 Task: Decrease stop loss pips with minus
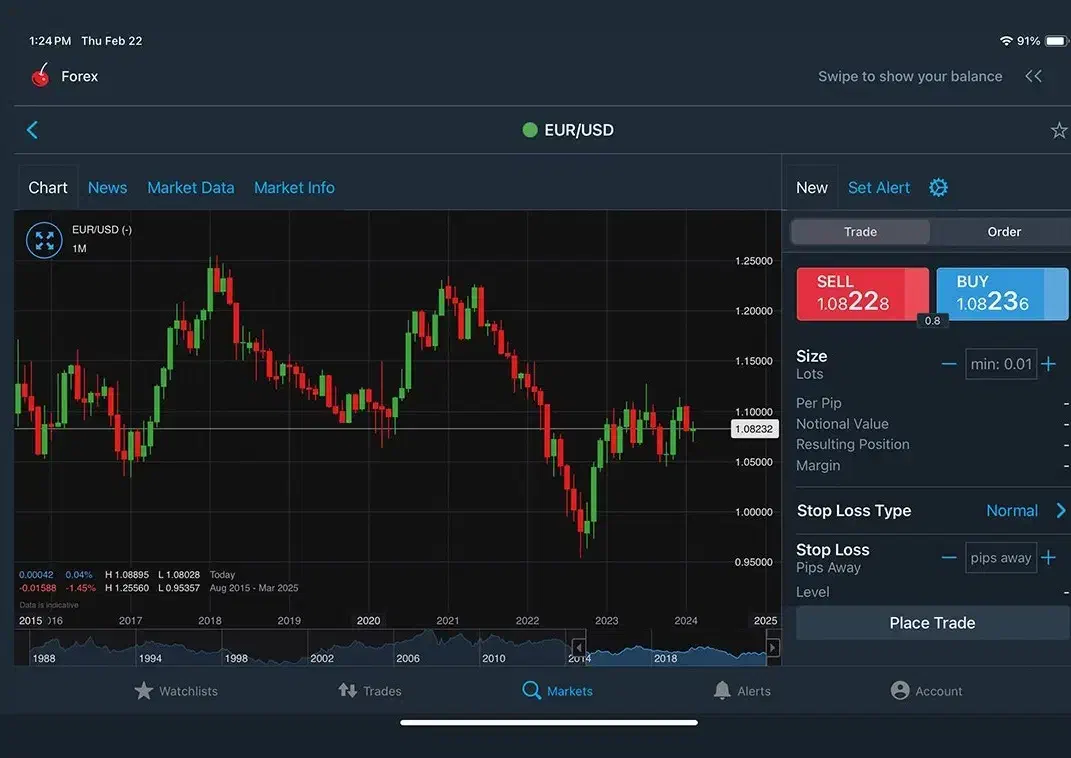pos(949,558)
